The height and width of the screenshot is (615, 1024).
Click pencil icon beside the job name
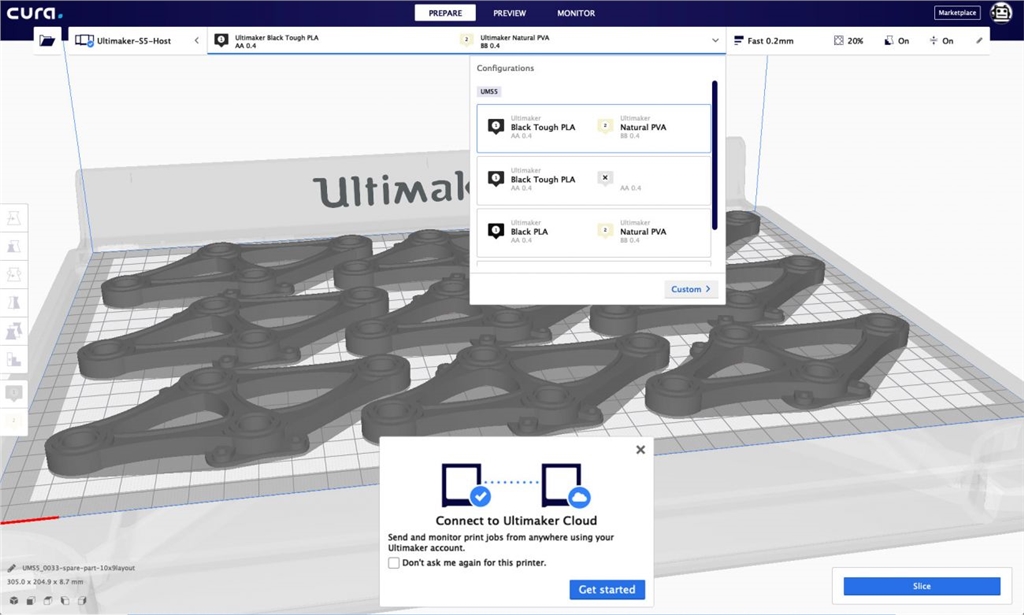click(11, 568)
